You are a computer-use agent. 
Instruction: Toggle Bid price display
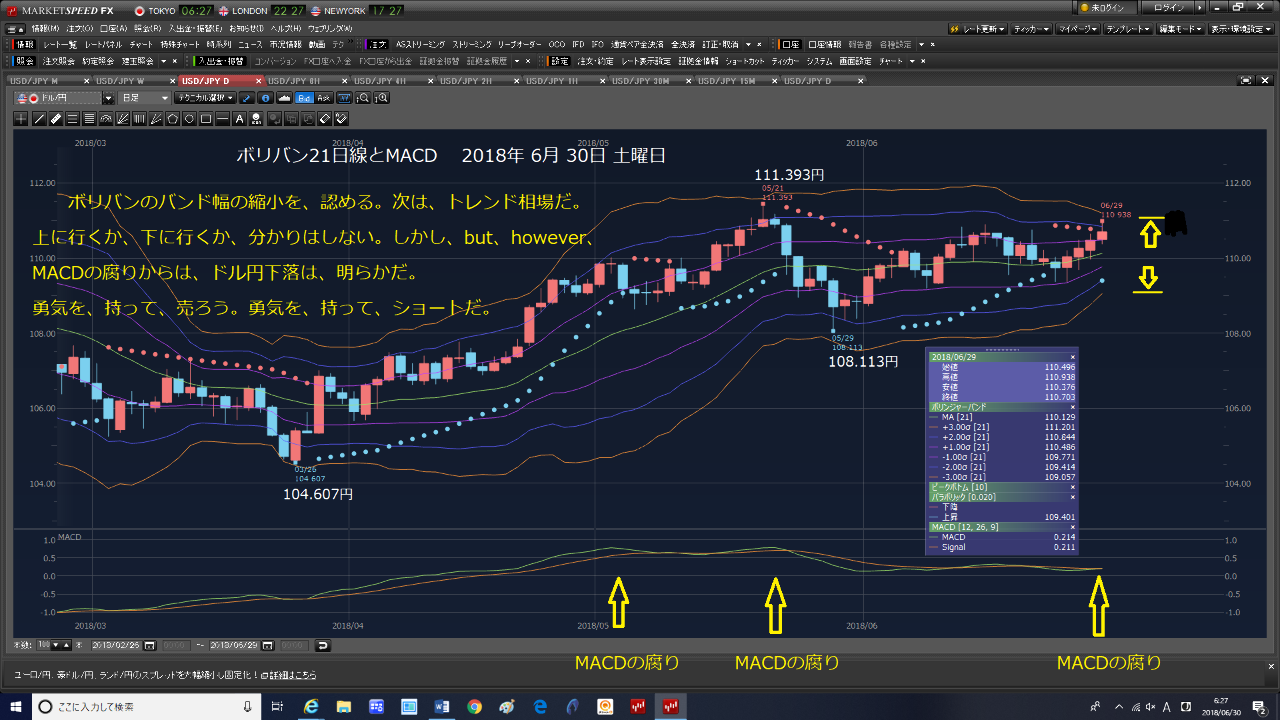(304, 98)
